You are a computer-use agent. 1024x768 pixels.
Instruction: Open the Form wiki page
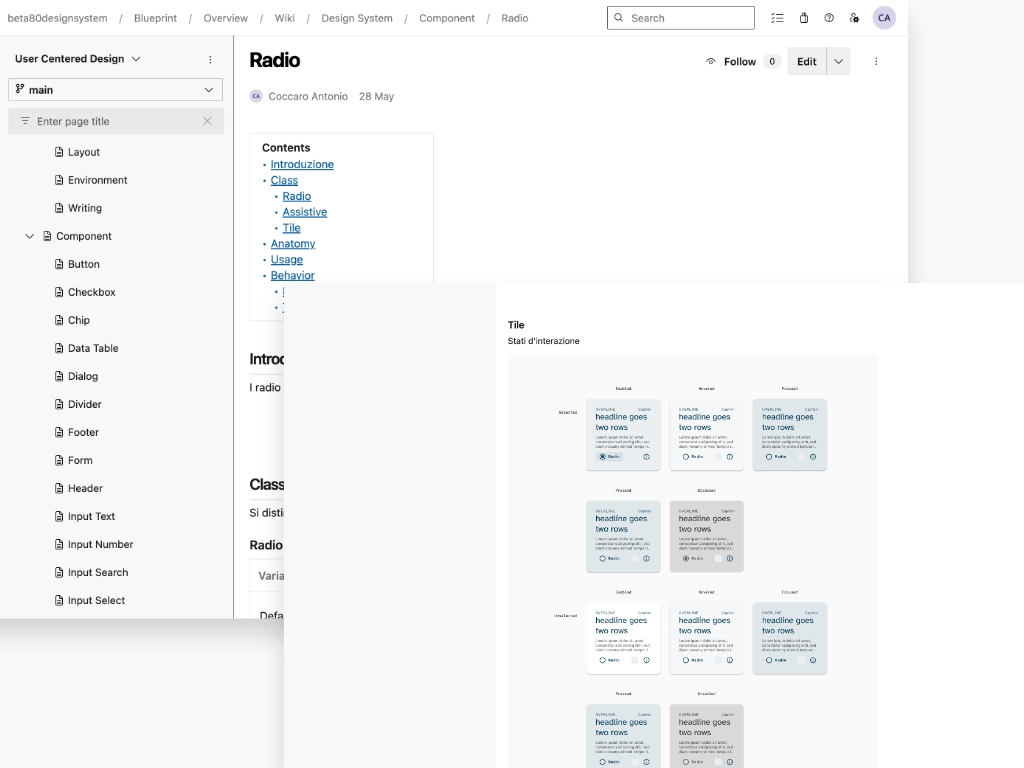pos(80,460)
